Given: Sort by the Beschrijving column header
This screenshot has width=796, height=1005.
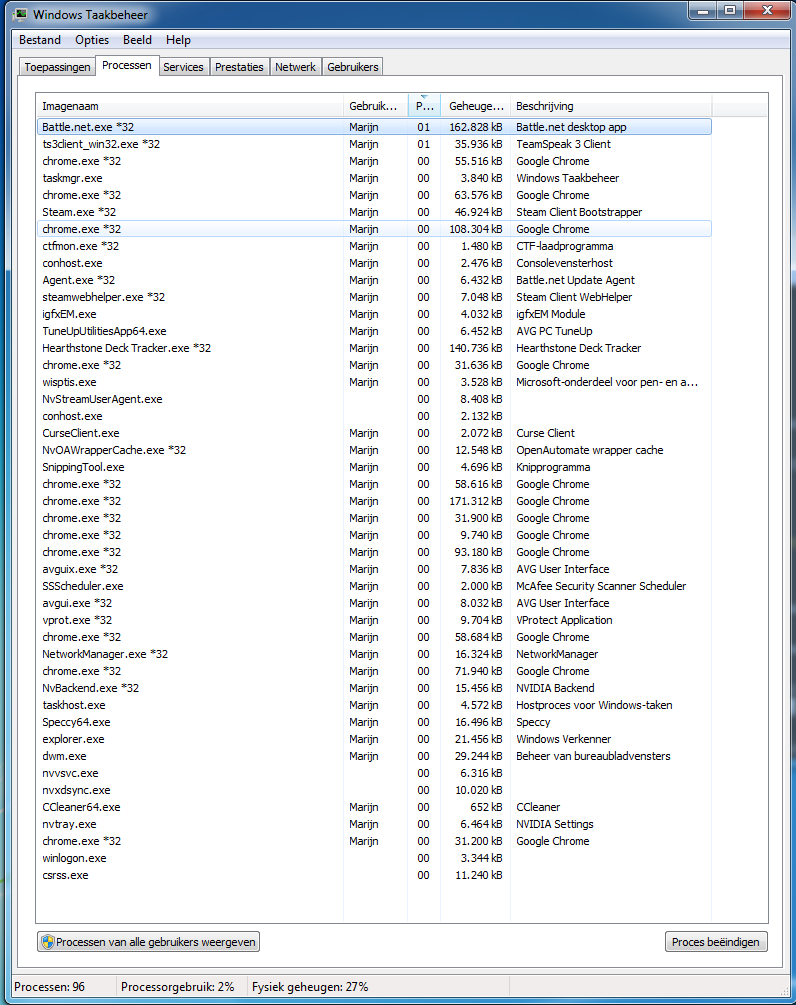Looking at the screenshot, I should (611, 106).
